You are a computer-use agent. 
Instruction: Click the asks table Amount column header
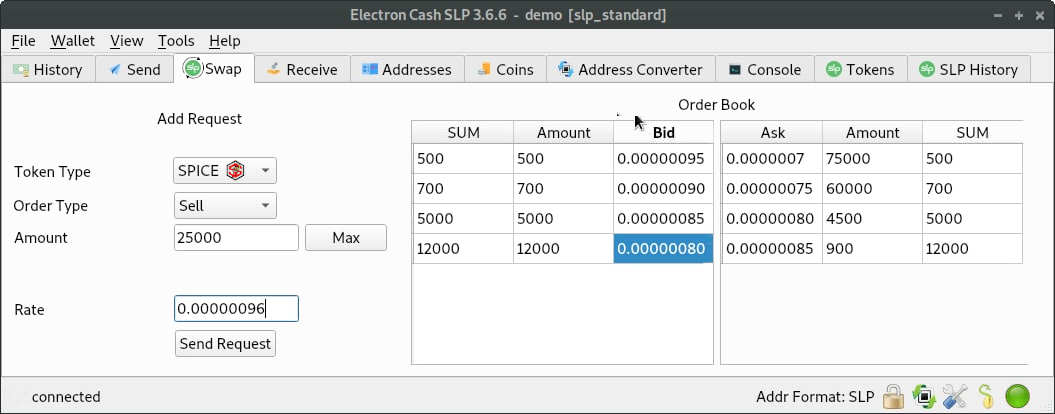873,133
